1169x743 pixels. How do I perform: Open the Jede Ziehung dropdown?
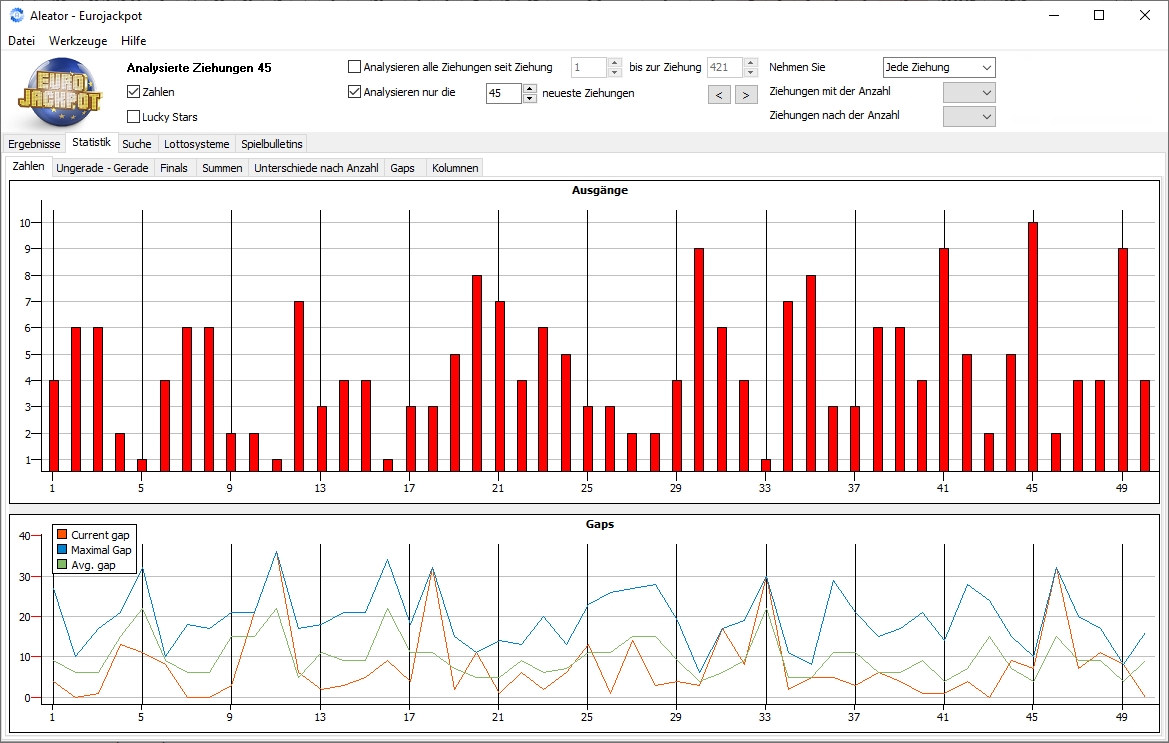pos(939,67)
